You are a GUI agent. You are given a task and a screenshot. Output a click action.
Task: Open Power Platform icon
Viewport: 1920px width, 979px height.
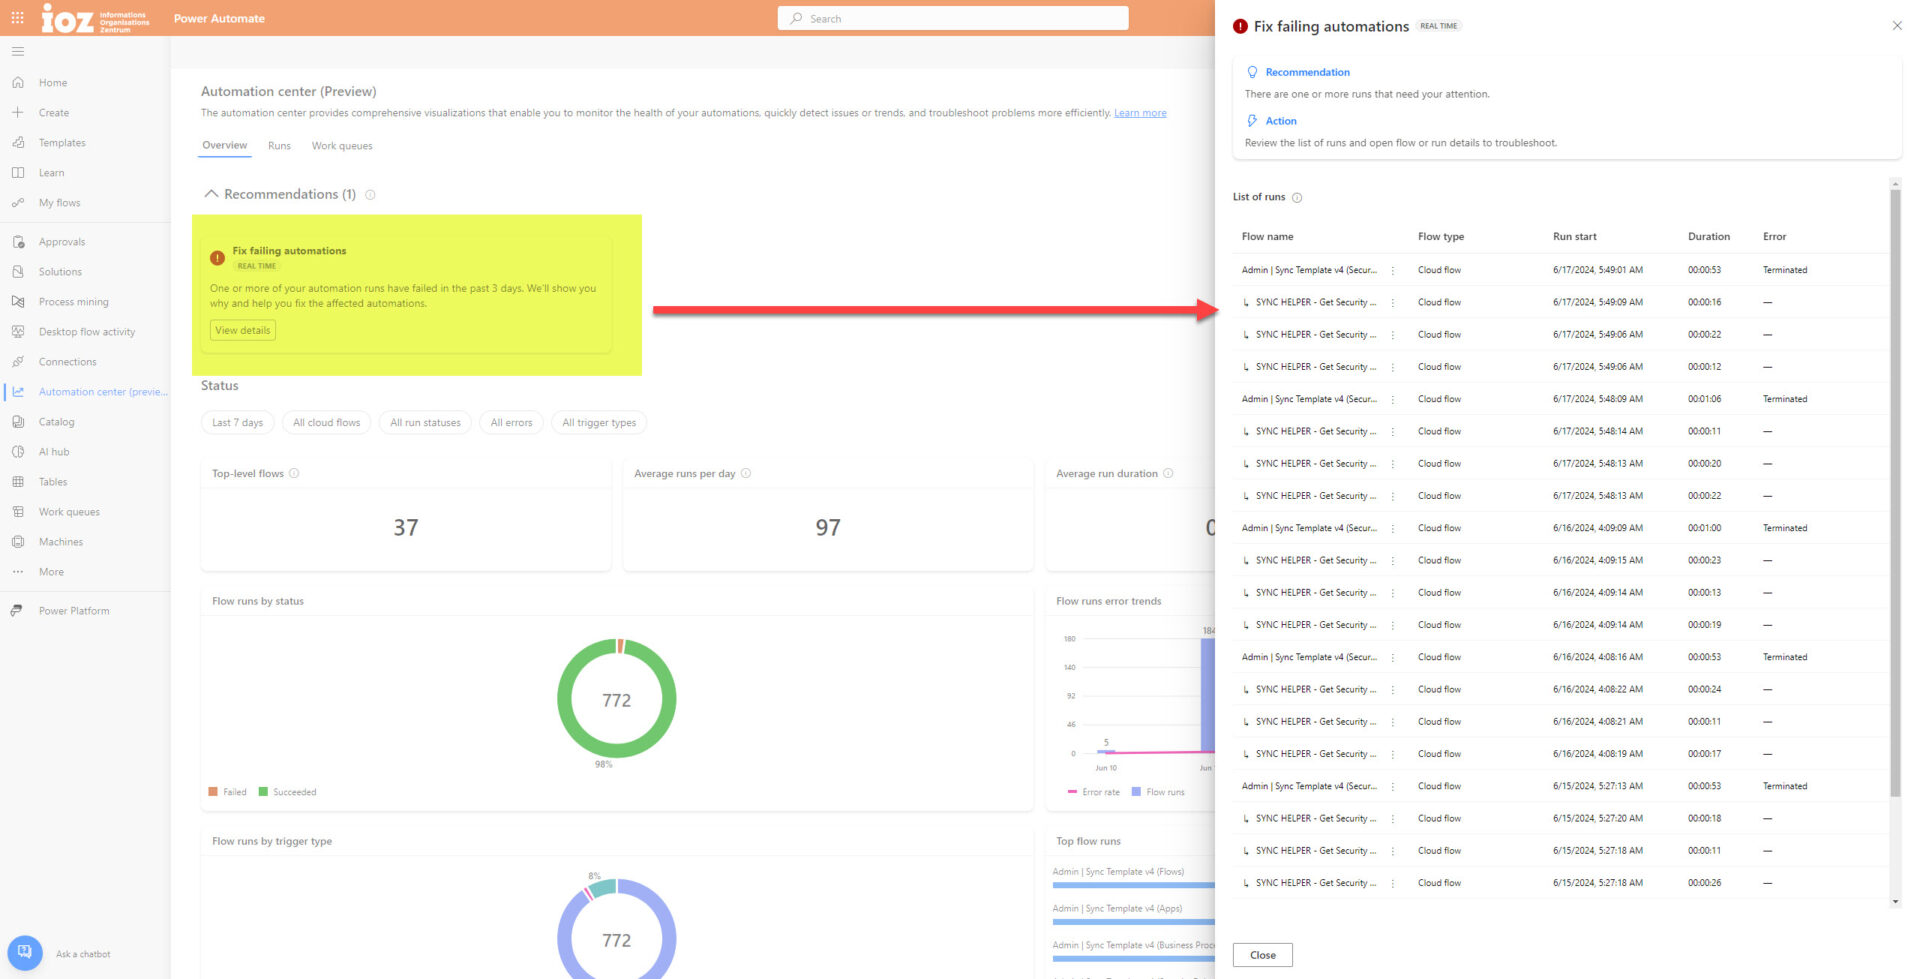click(x=17, y=611)
